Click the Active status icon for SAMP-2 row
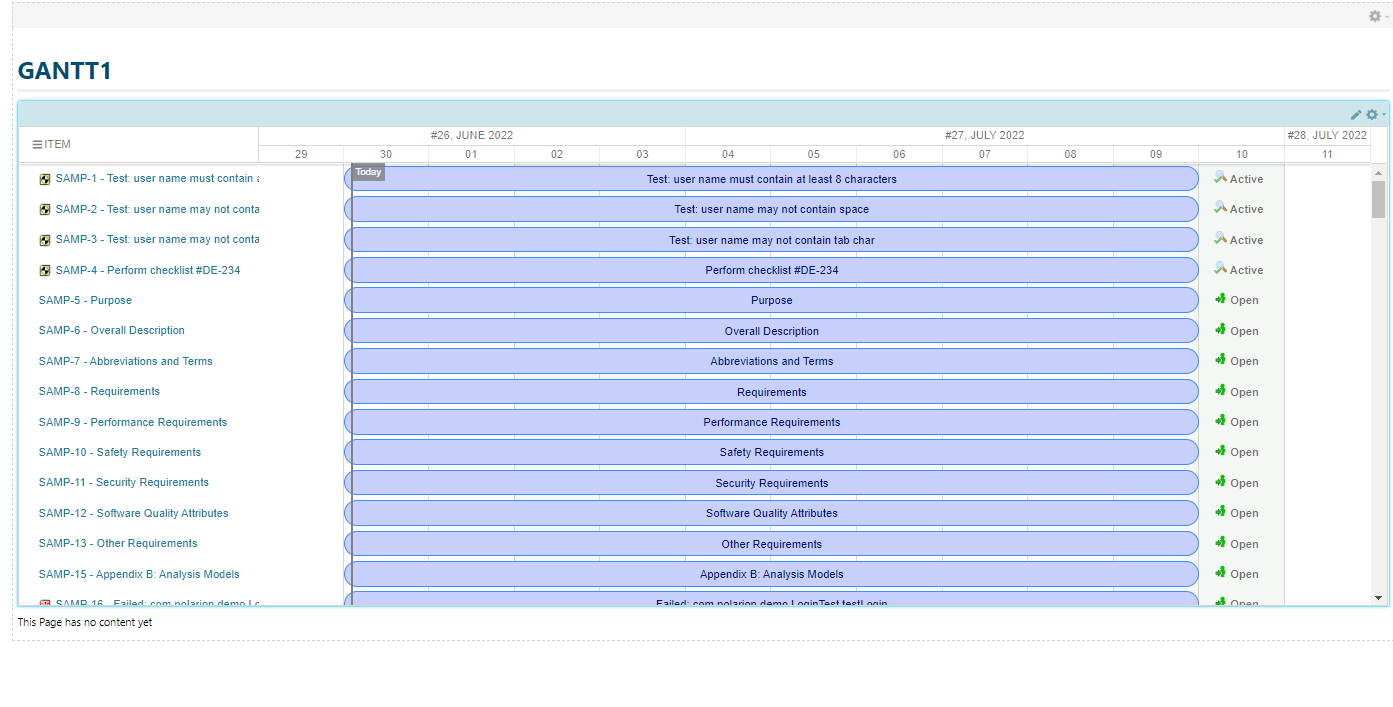 [1220, 208]
